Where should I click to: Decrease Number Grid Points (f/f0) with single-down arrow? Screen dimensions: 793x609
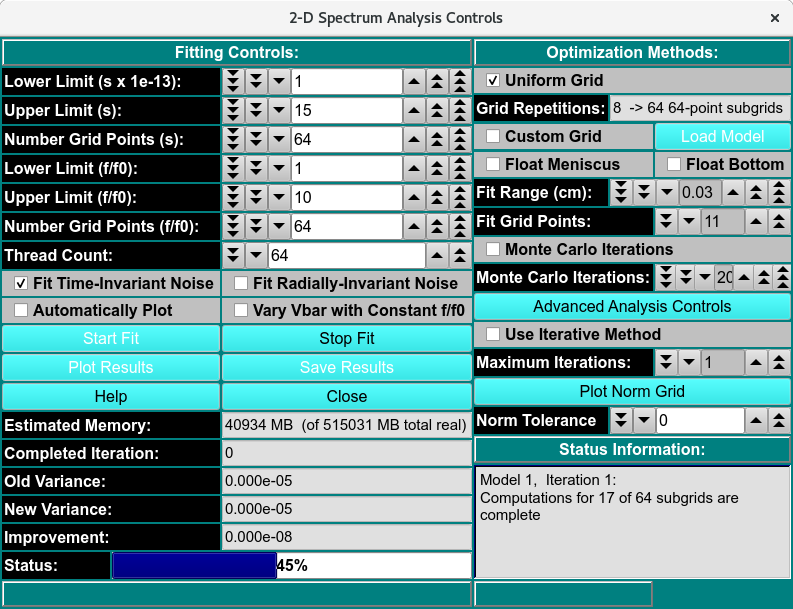pyautogui.click(x=277, y=227)
